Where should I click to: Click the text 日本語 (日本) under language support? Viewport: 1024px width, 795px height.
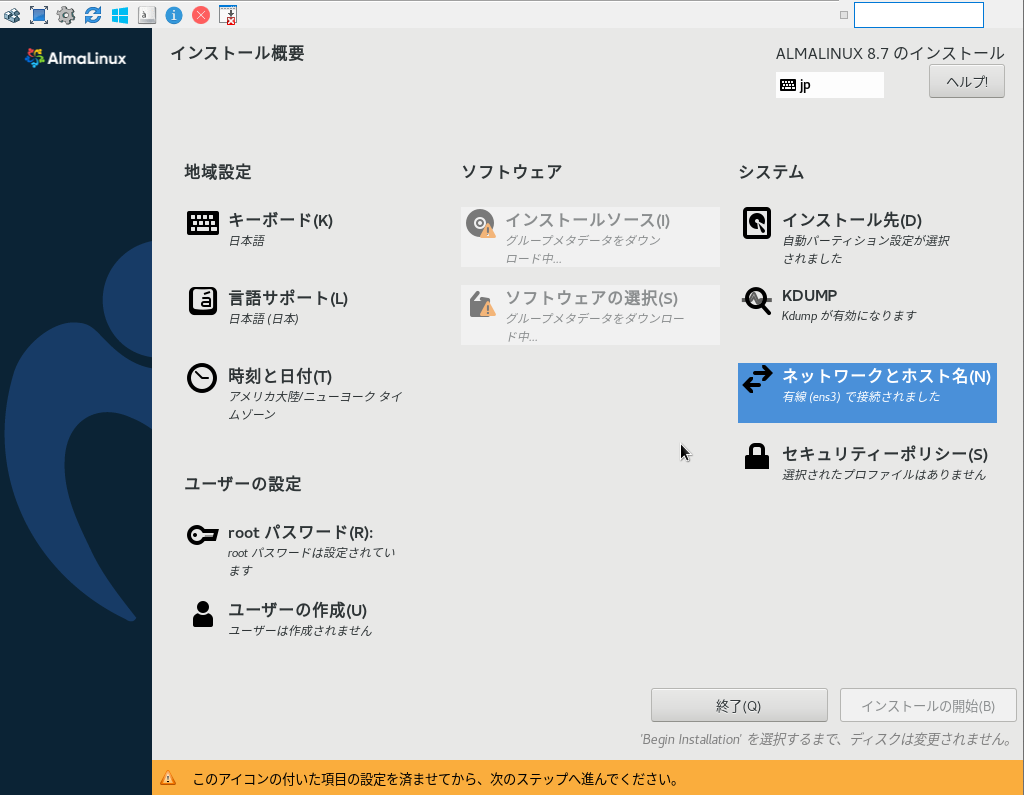[x=263, y=319]
